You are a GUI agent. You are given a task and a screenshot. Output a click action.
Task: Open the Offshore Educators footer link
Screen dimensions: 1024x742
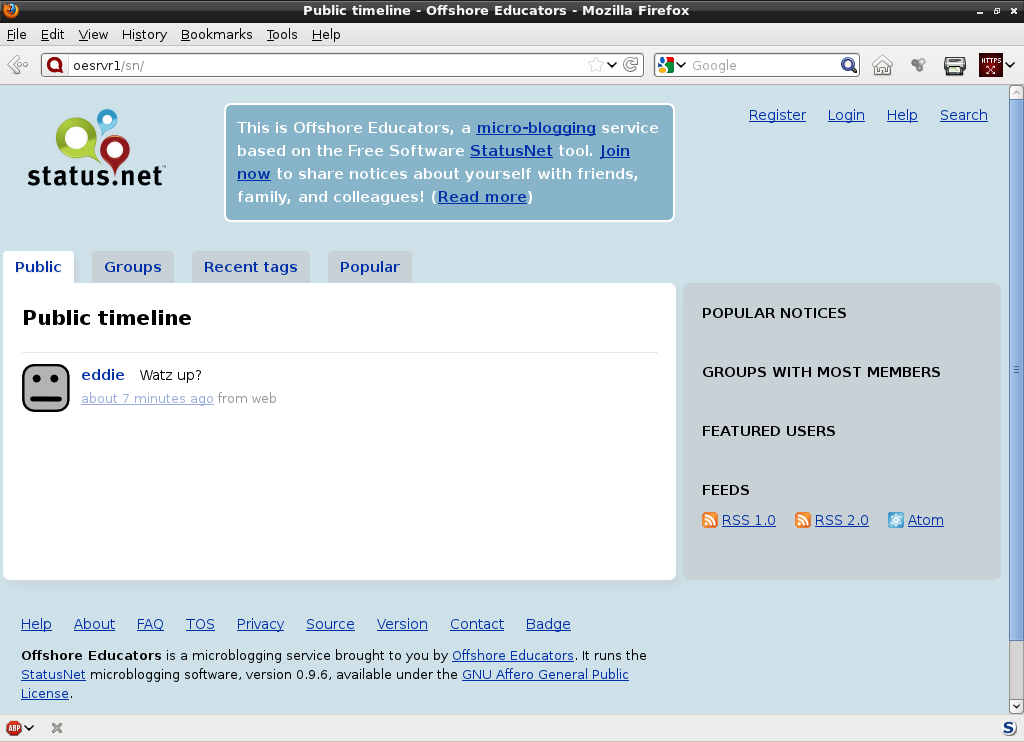[x=513, y=655]
